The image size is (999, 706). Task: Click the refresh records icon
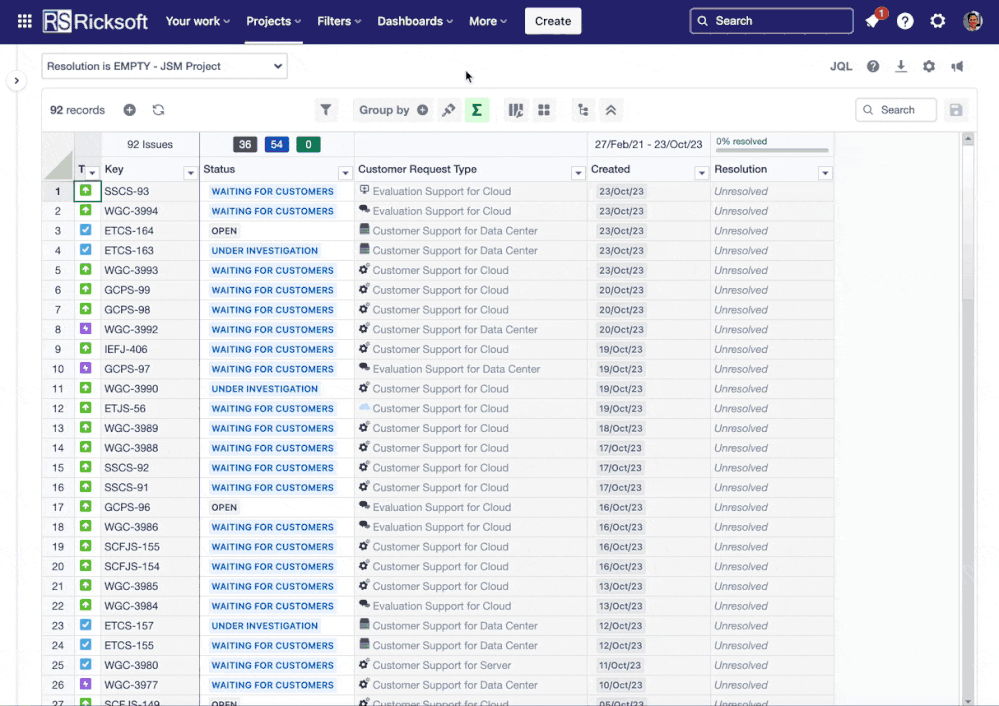coord(158,110)
